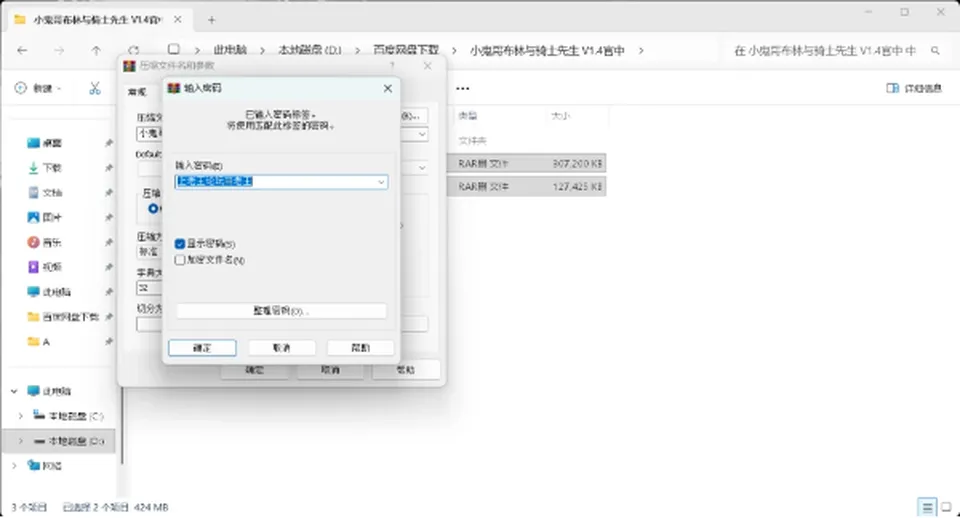Click chevron after the last breadcrumb folder
The width and height of the screenshot is (960, 518).
click(641, 51)
